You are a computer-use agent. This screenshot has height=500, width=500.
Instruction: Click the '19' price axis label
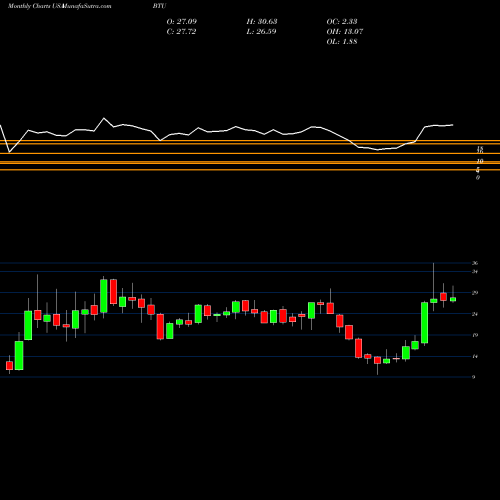475,335
